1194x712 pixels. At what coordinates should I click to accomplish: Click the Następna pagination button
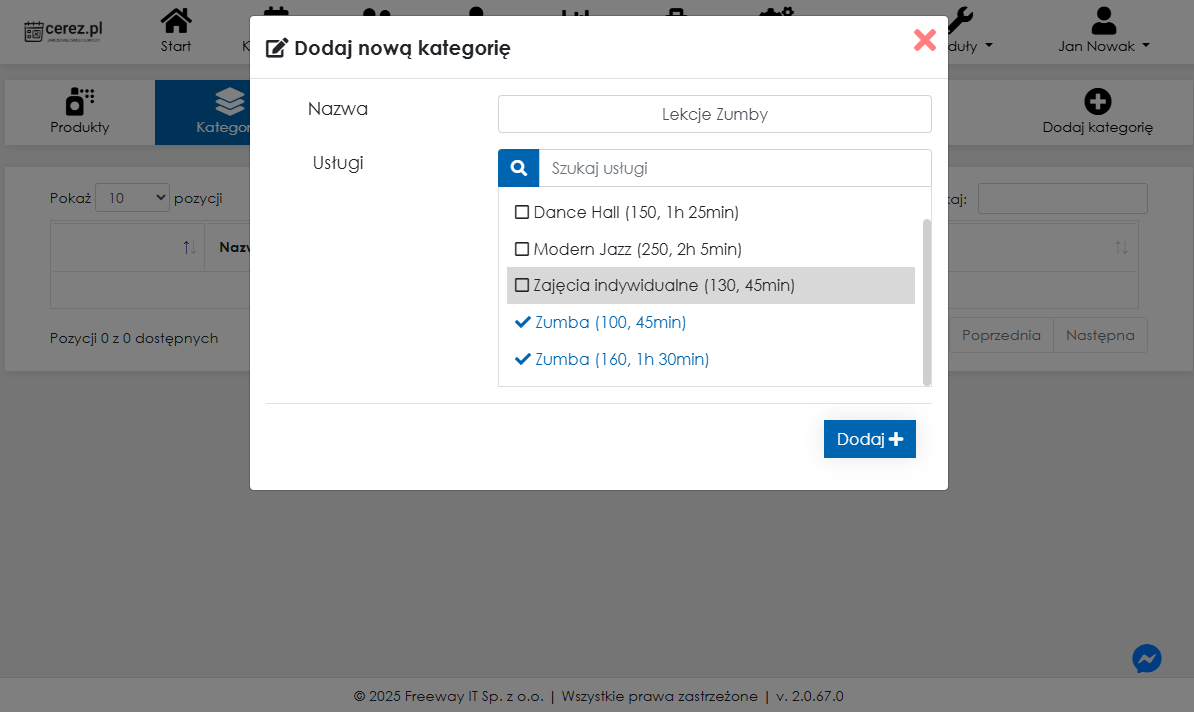pyautogui.click(x=1100, y=335)
